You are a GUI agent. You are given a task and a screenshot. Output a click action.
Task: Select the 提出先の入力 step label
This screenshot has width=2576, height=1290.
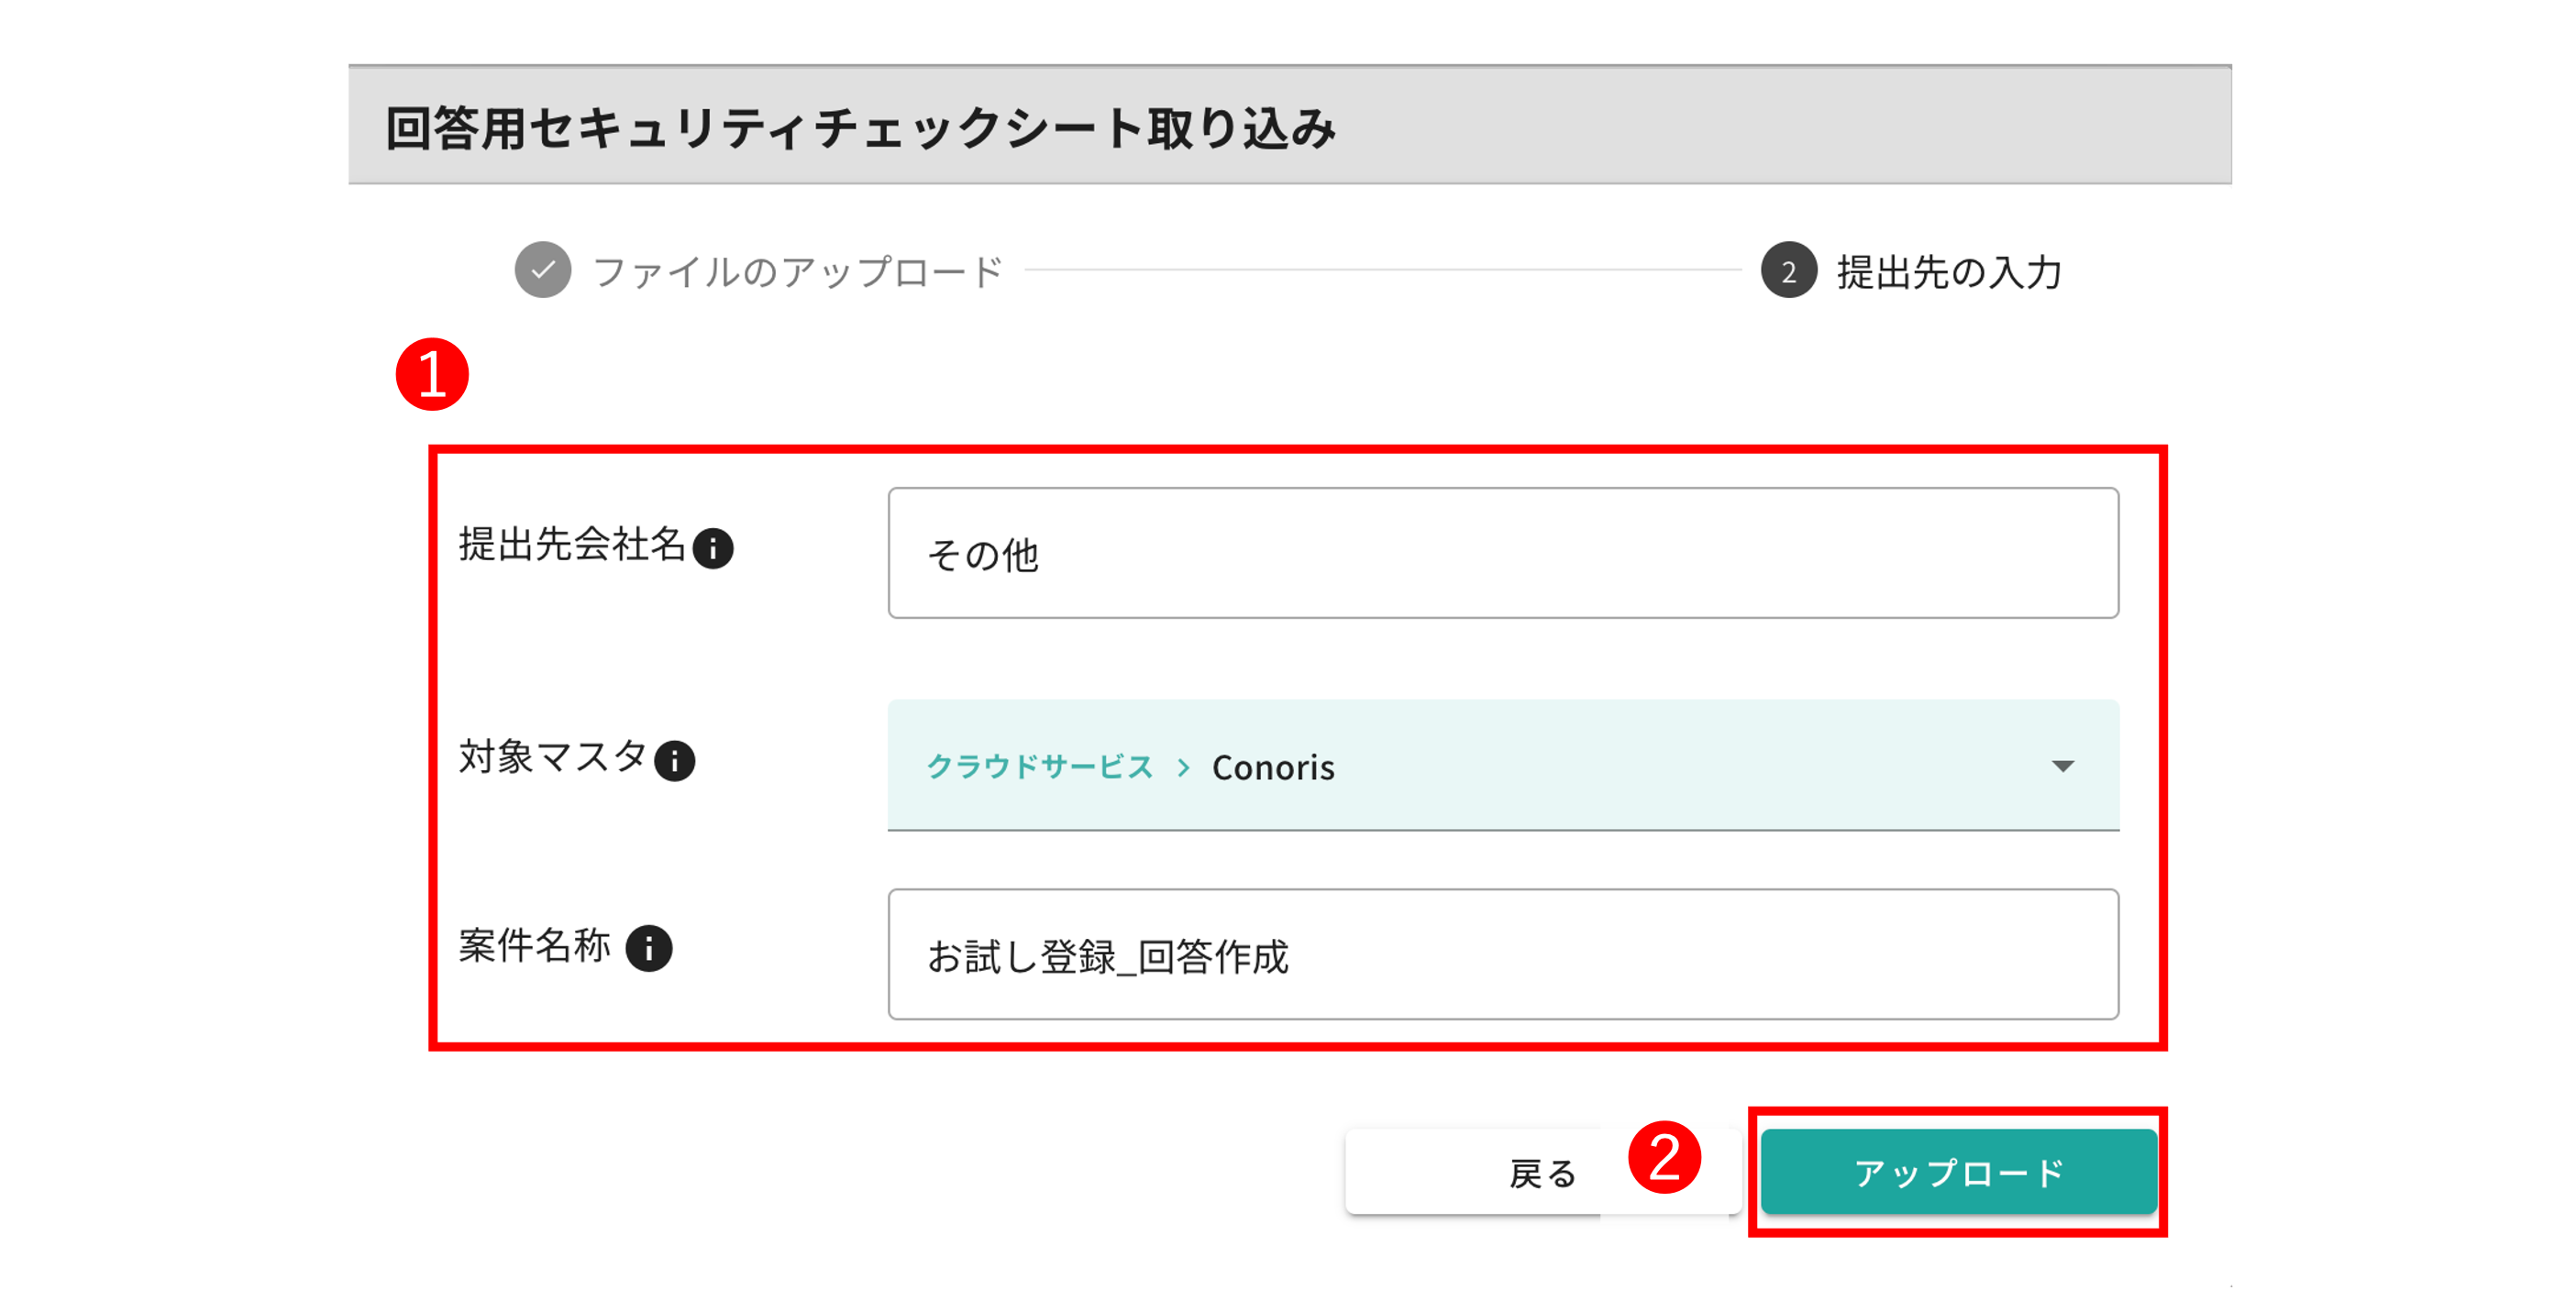[x=1949, y=271]
